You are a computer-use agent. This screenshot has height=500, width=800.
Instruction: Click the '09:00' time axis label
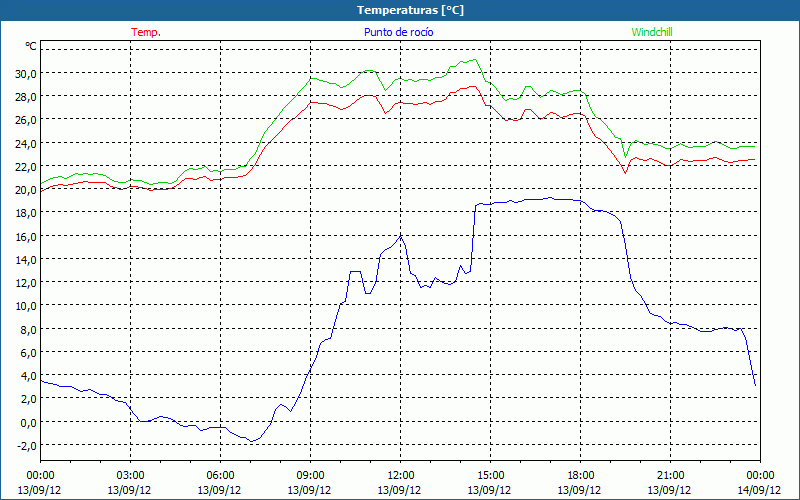coord(310,476)
